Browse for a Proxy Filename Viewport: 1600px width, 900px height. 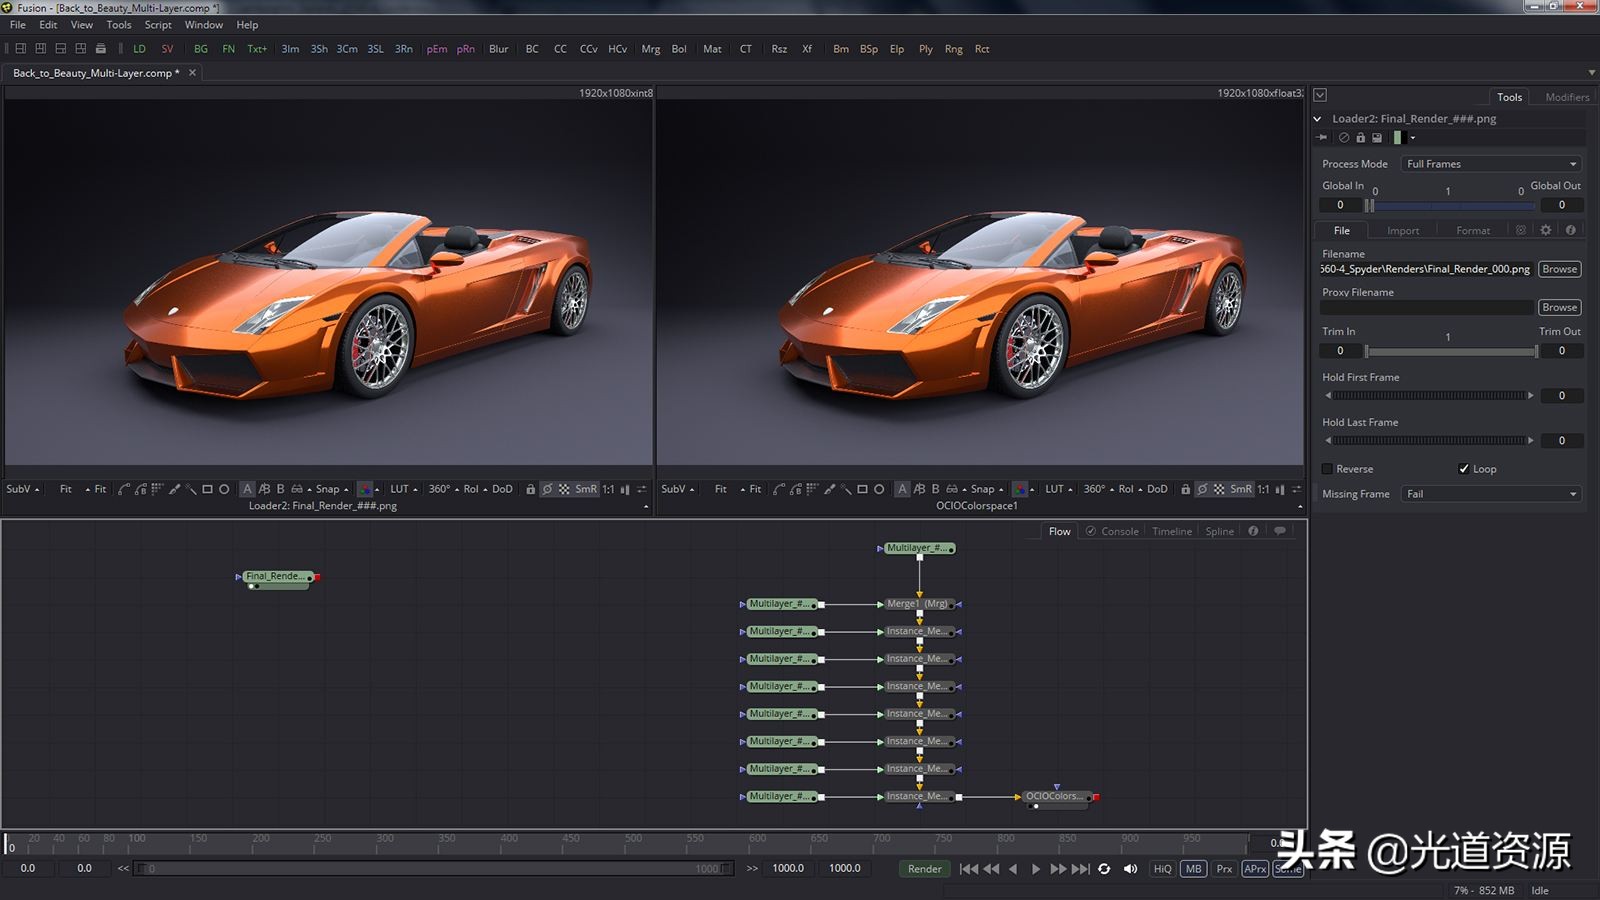click(x=1558, y=307)
